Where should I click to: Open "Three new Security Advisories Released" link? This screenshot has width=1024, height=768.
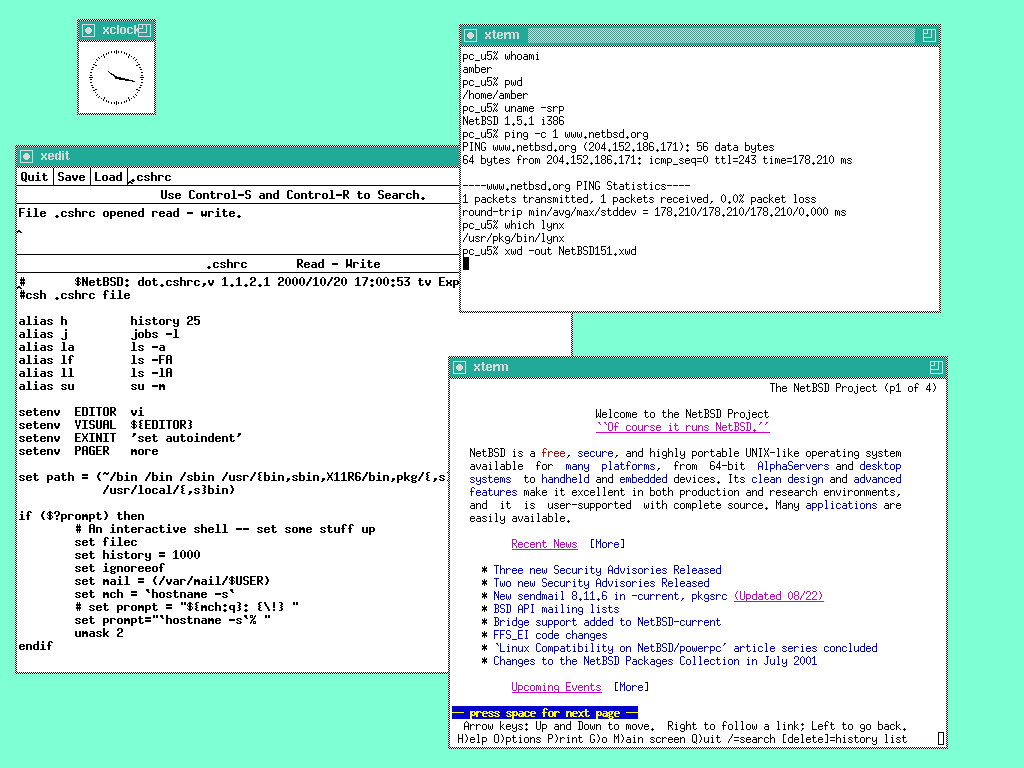[607, 570]
